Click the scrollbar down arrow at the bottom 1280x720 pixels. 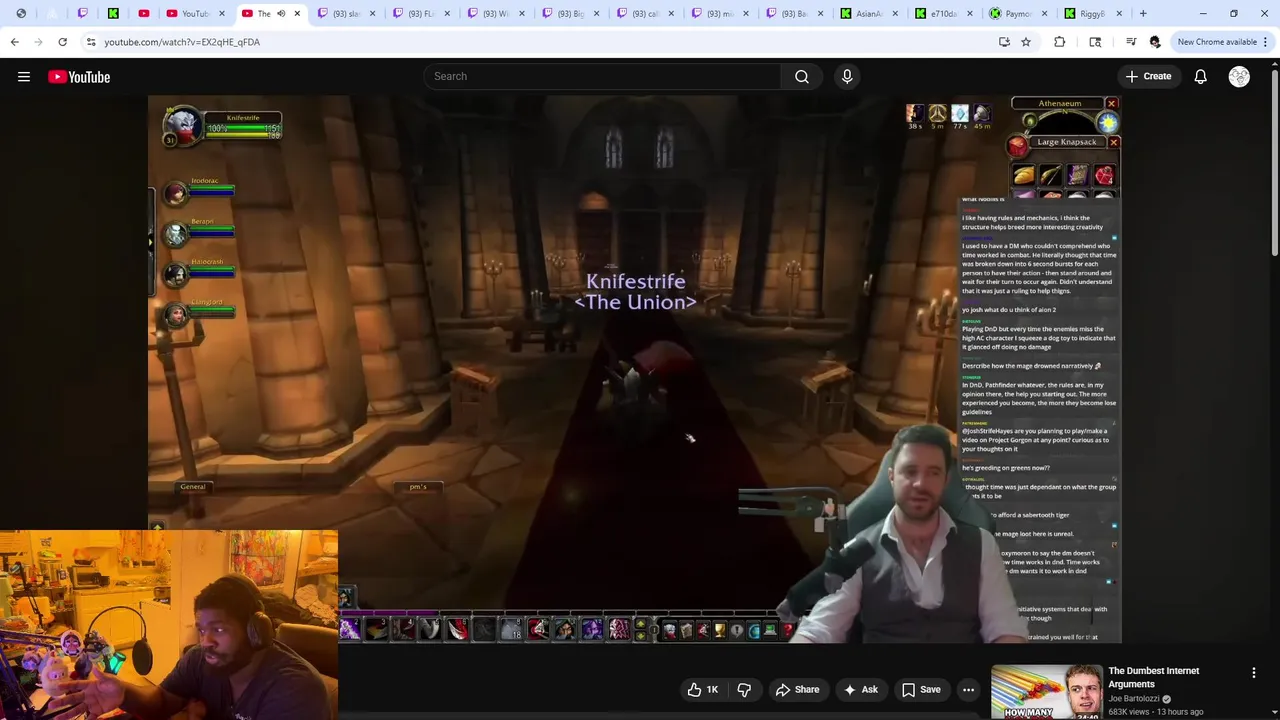click(x=1274, y=713)
